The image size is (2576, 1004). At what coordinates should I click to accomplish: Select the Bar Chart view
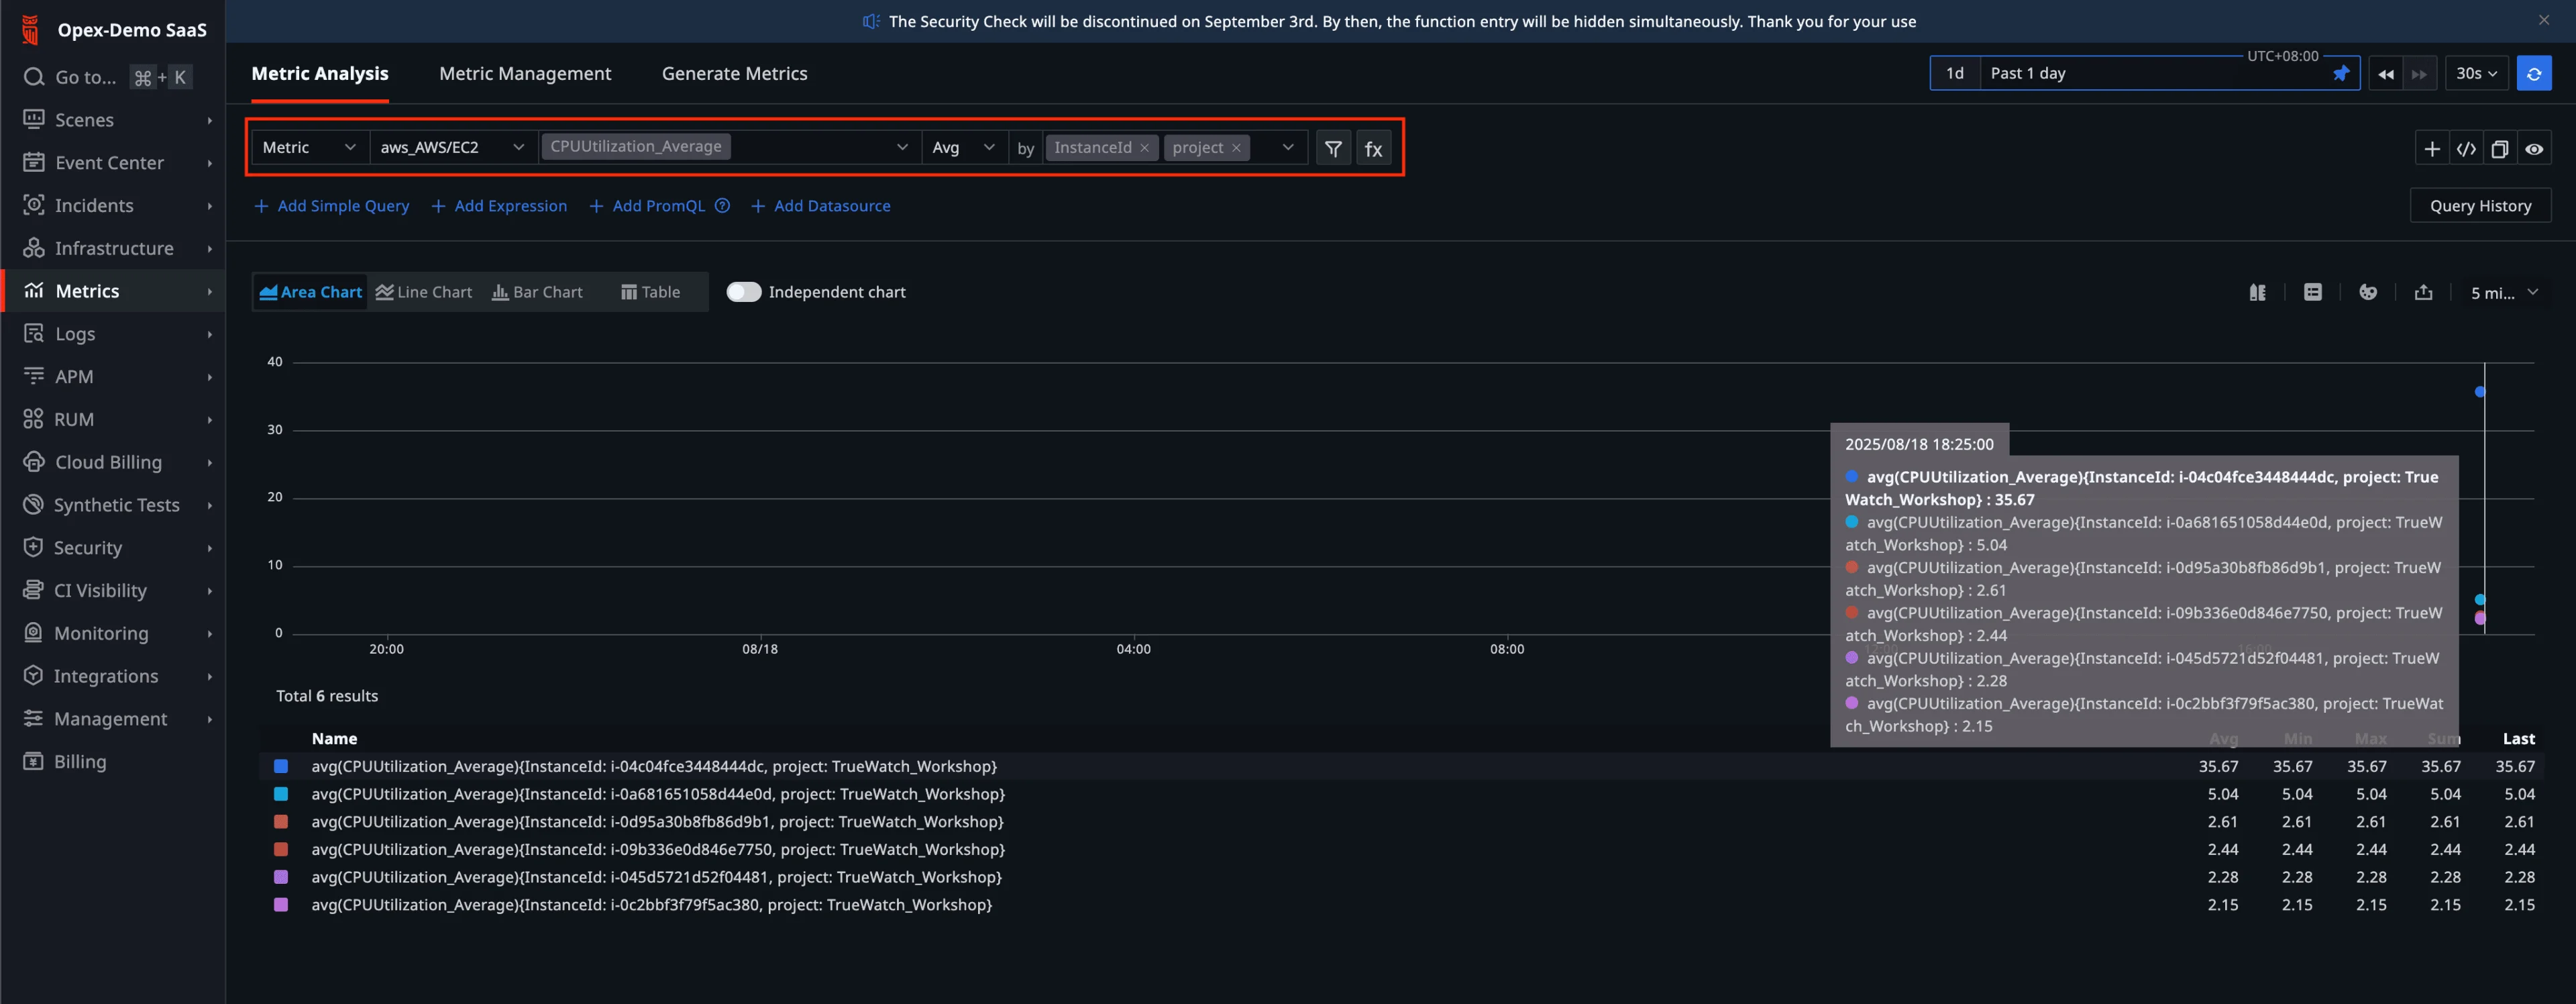[537, 292]
